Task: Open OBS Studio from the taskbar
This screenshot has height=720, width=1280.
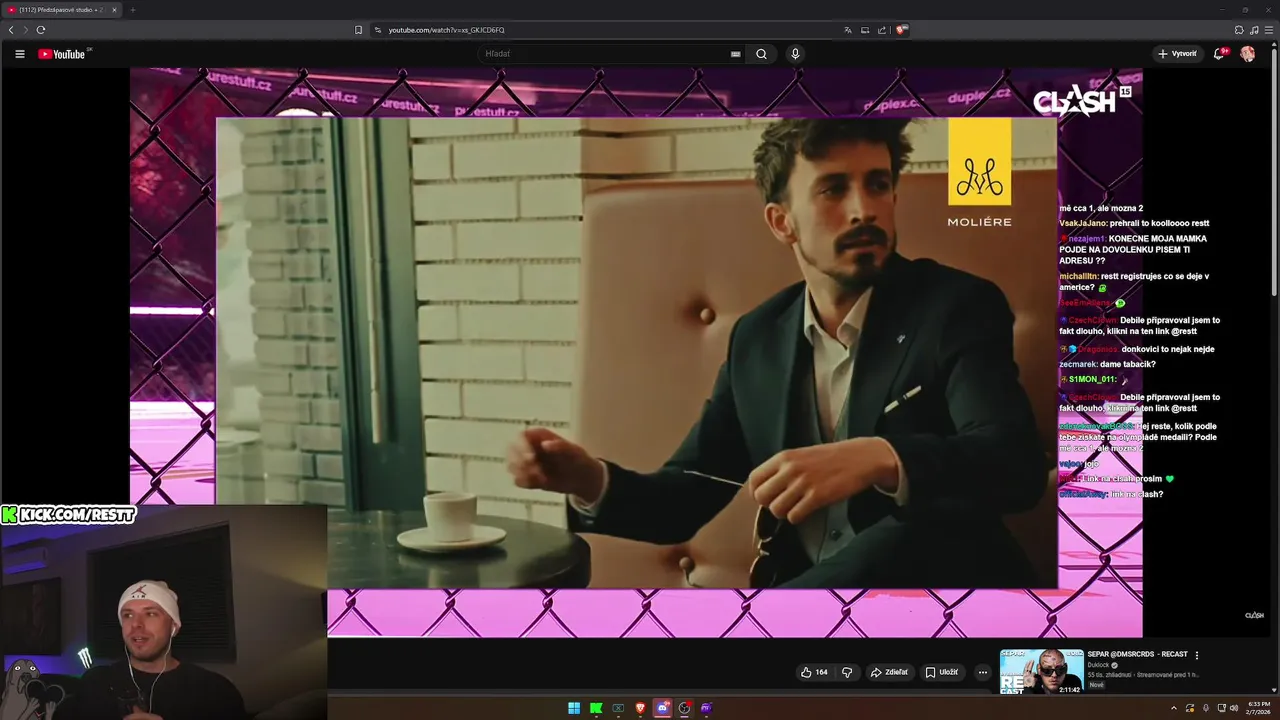Action: [685, 708]
